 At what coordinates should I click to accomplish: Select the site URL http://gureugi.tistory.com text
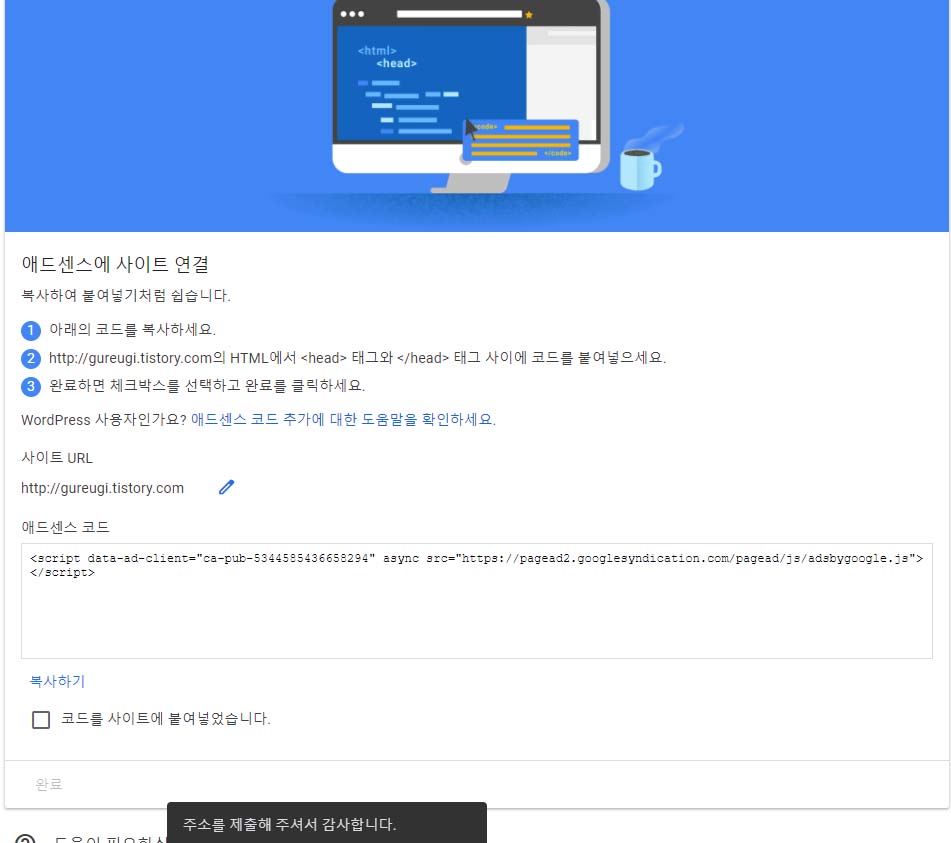pyautogui.click(x=102, y=488)
